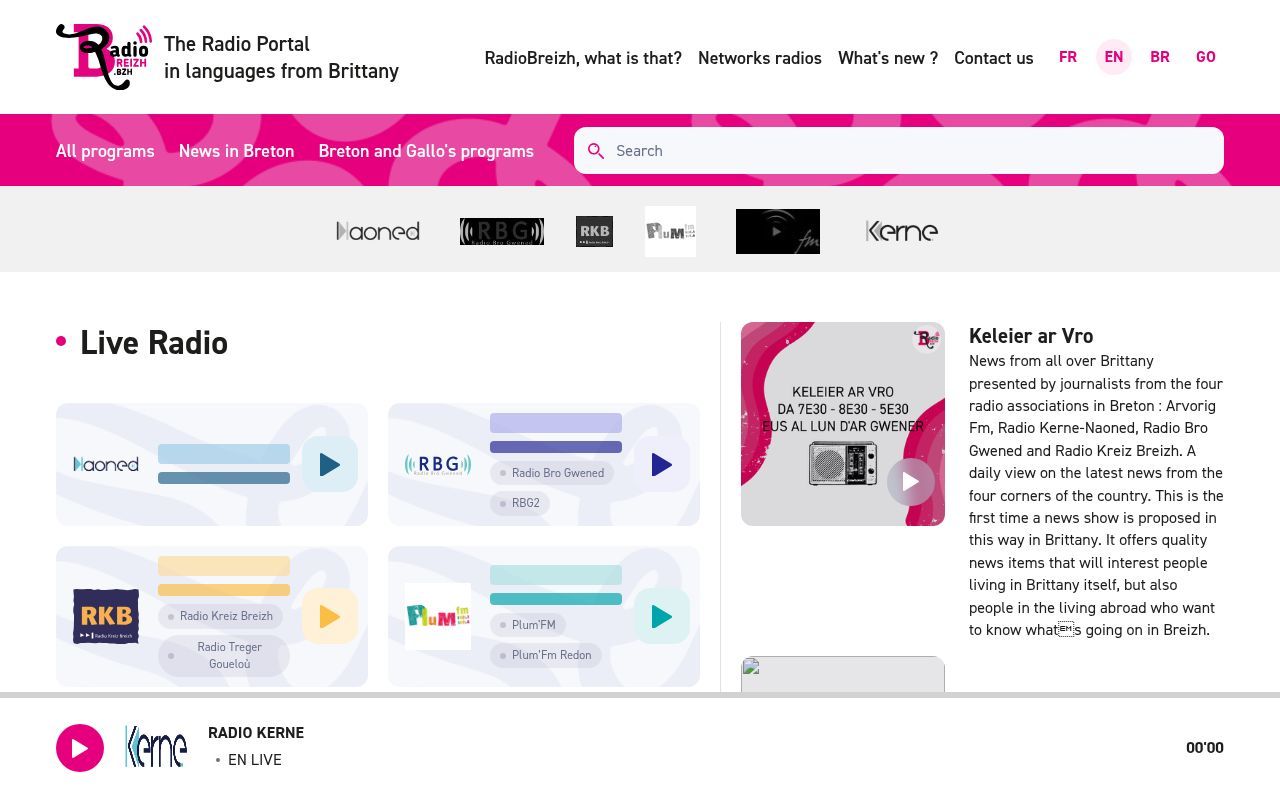Select the RBG2 stream
The height and width of the screenshot is (800, 1280).
tap(520, 503)
